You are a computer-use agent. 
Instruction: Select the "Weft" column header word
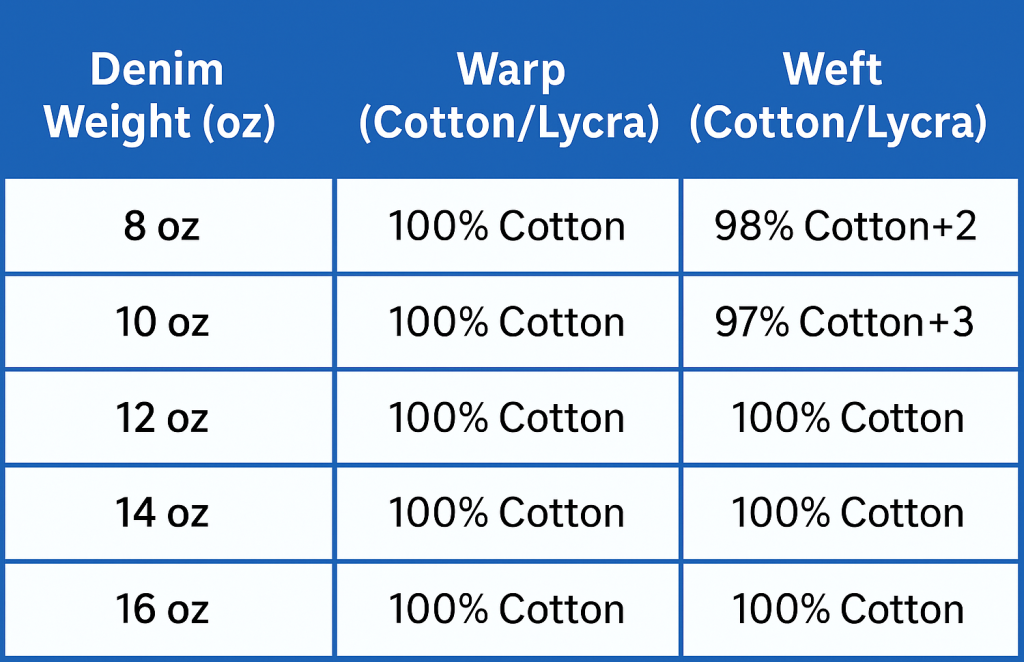[833, 70]
